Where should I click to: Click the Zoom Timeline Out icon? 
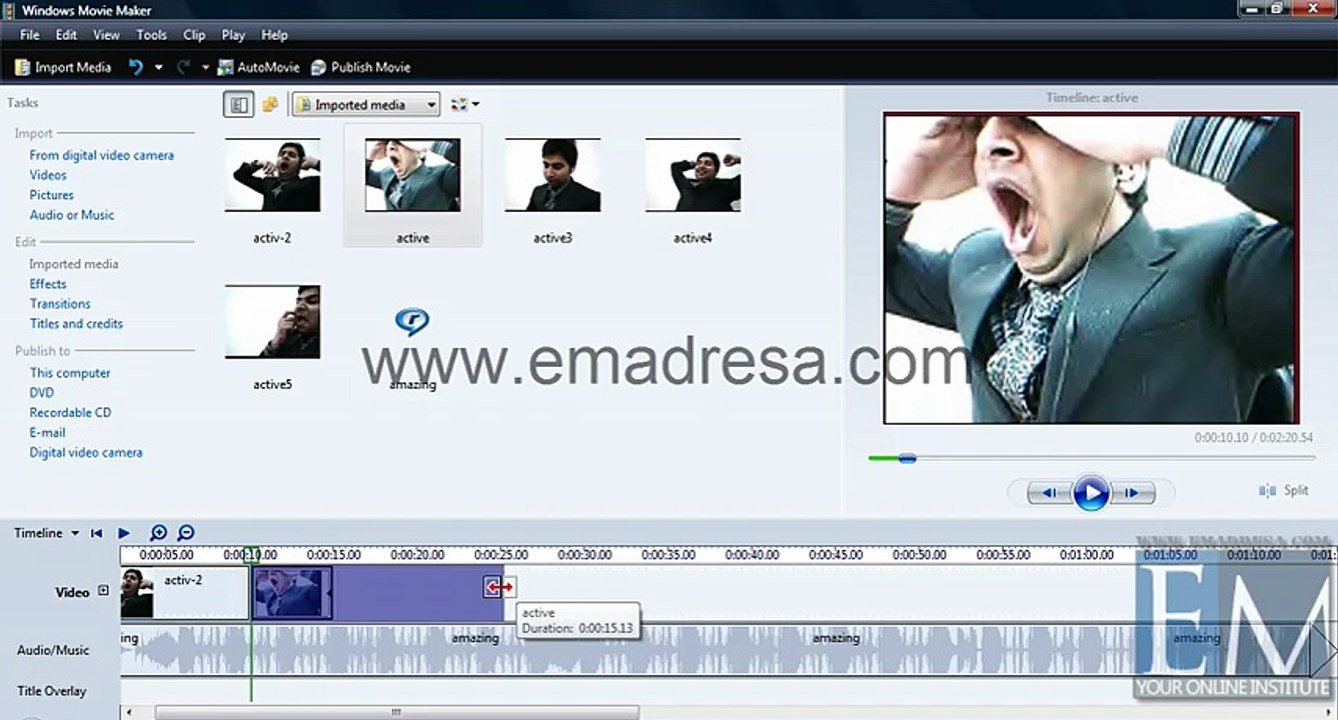(x=185, y=533)
